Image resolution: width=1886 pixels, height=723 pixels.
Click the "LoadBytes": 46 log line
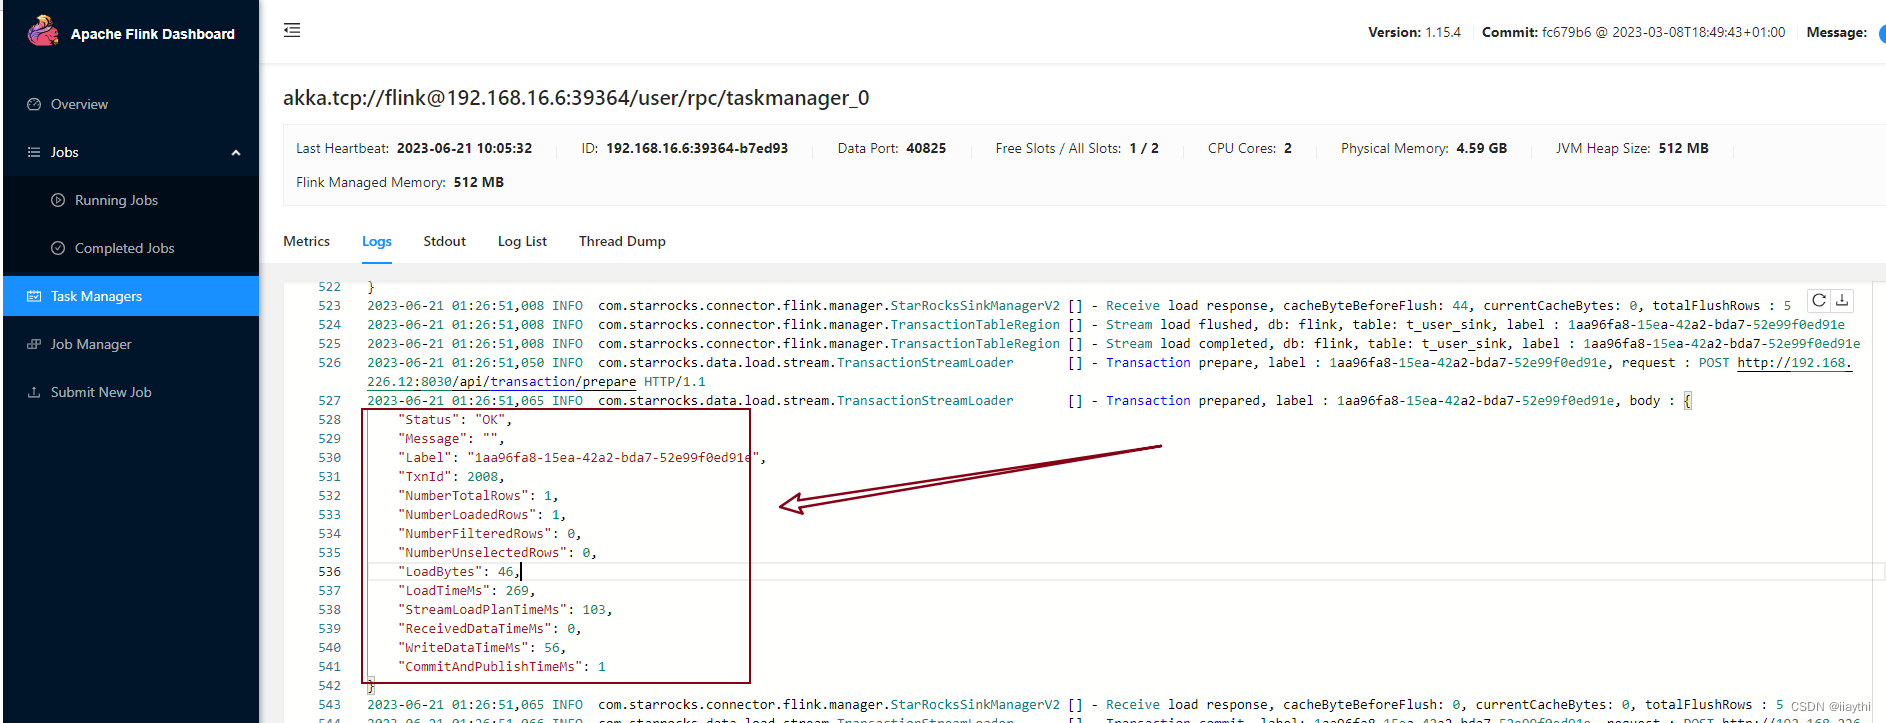(459, 572)
